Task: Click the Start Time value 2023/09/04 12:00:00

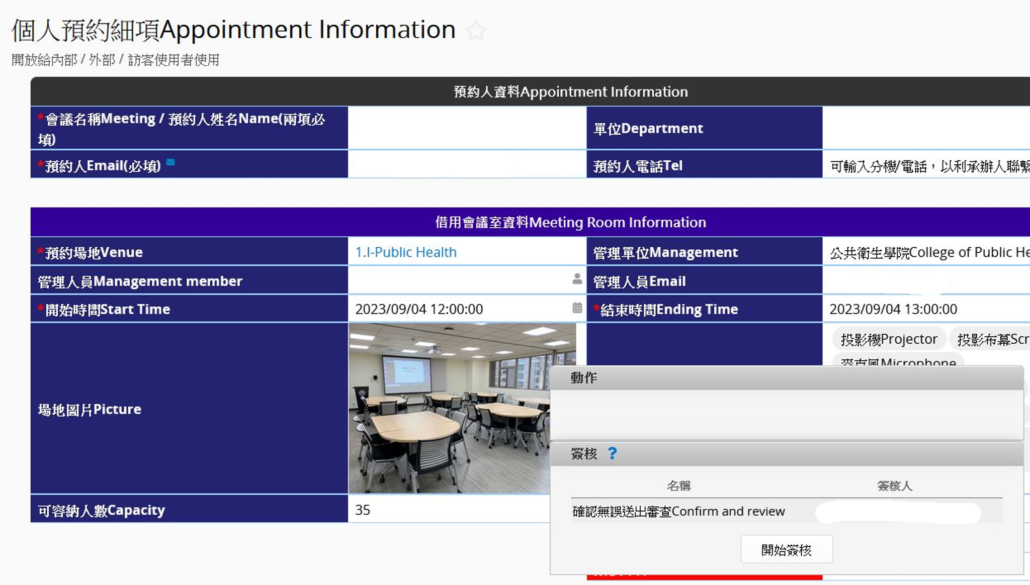Action: click(x=419, y=309)
